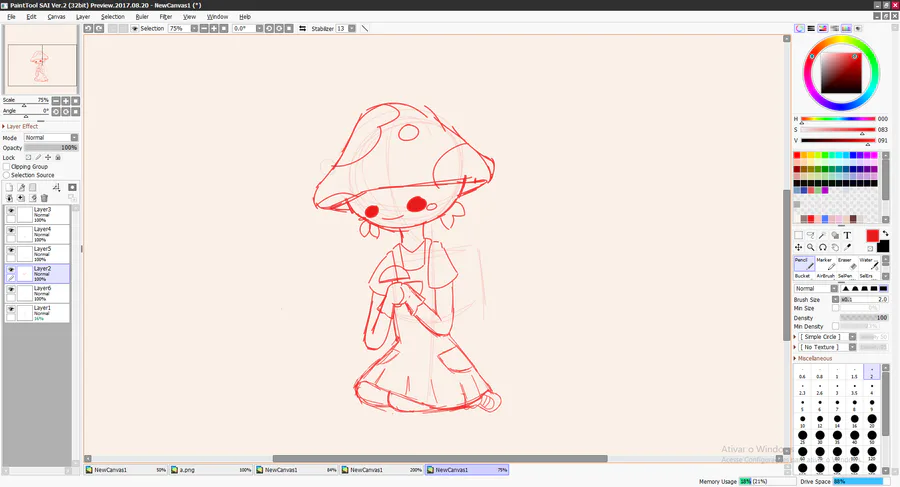Screen dimensions: 900x487
Task: Click the Undo button in toolbar
Action: 88,28
